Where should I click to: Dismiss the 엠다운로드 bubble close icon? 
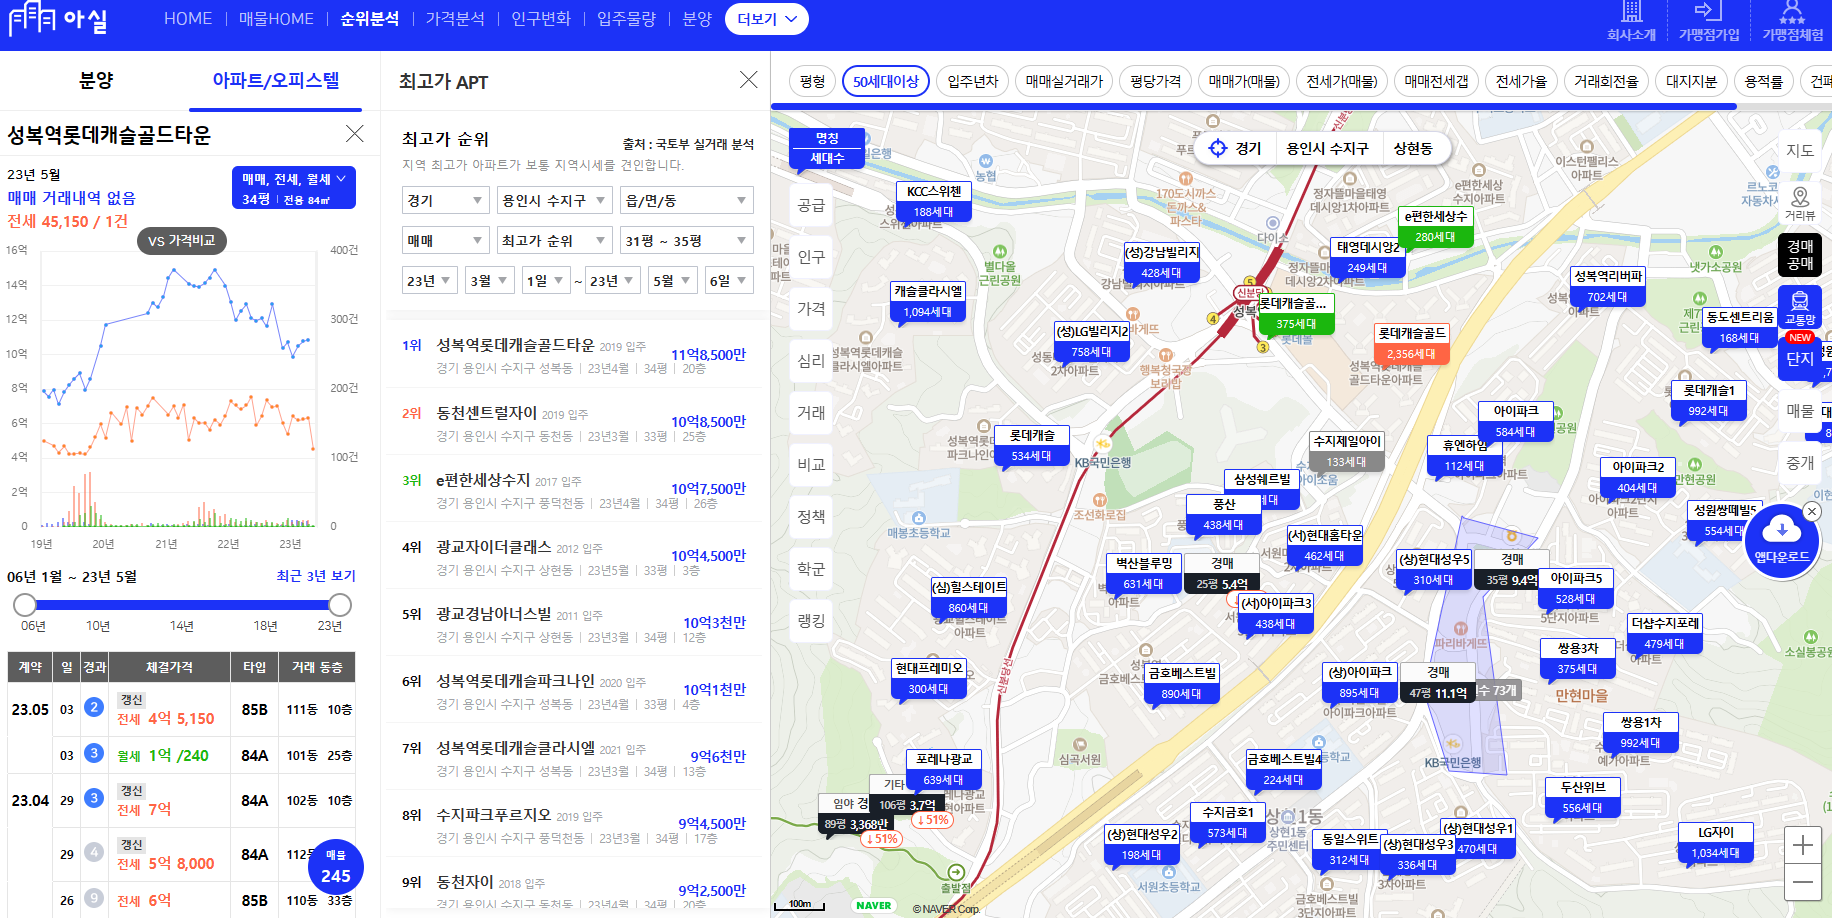(x=1812, y=511)
